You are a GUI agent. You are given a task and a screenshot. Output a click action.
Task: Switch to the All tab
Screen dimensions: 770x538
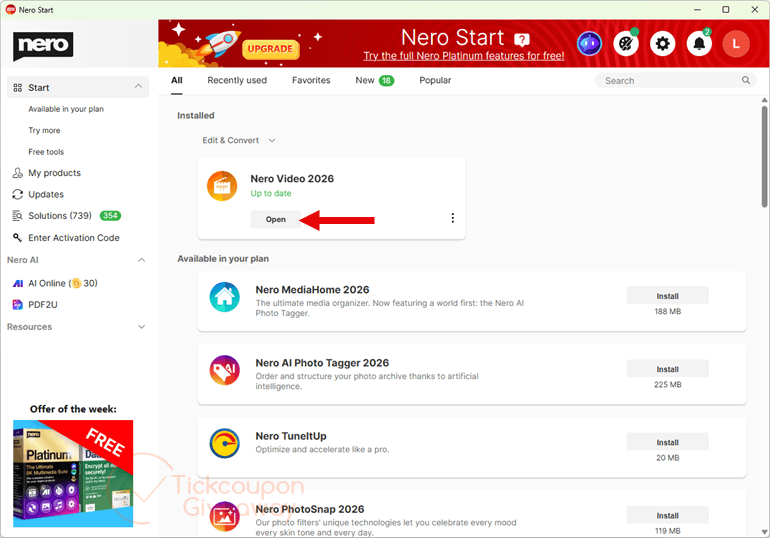(177, 80)
